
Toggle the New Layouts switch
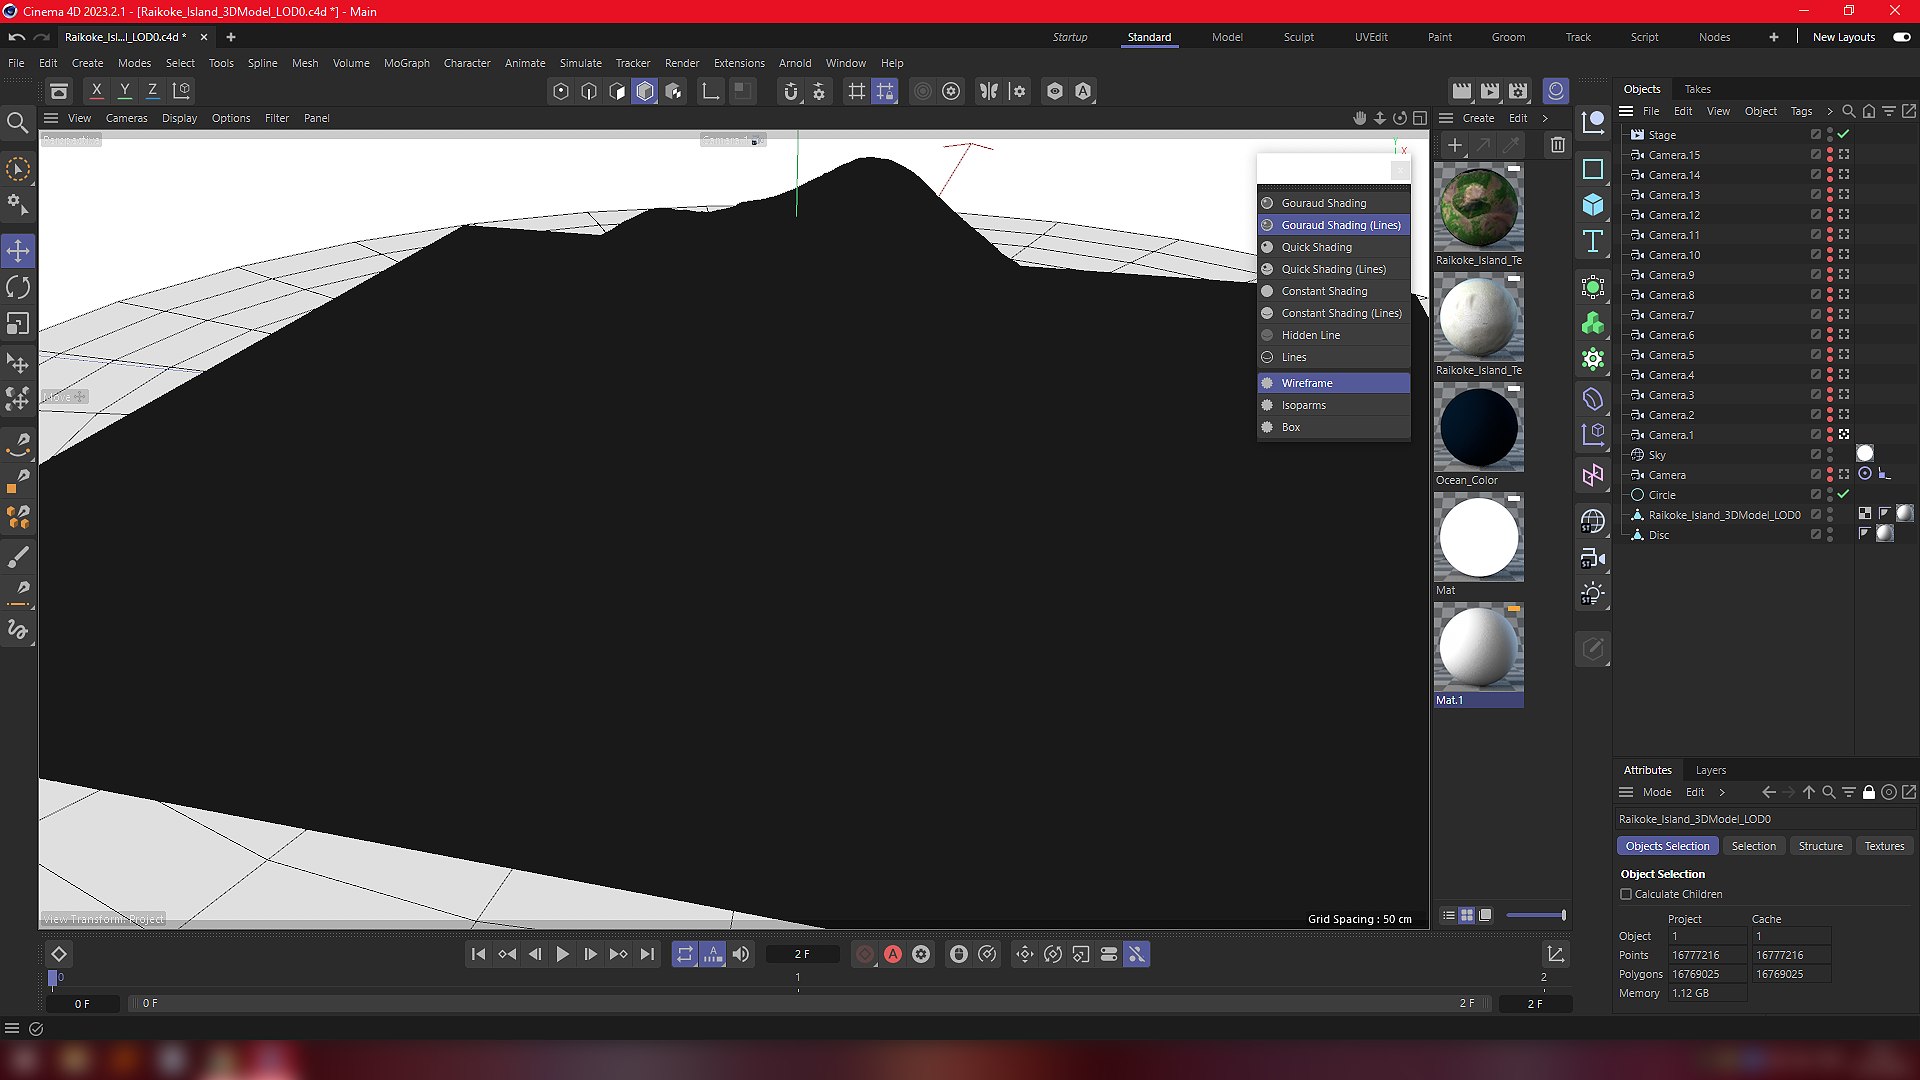click(1901, 37)
